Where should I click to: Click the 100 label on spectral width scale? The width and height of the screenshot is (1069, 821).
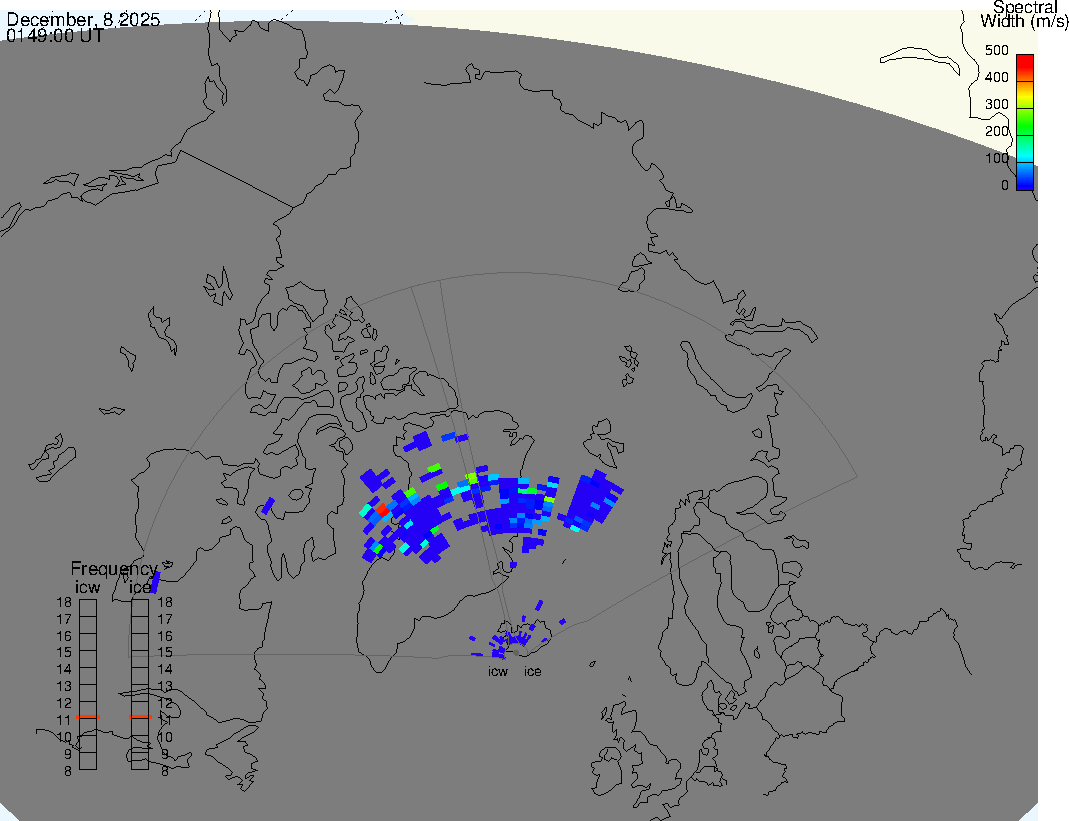(997, 158)
